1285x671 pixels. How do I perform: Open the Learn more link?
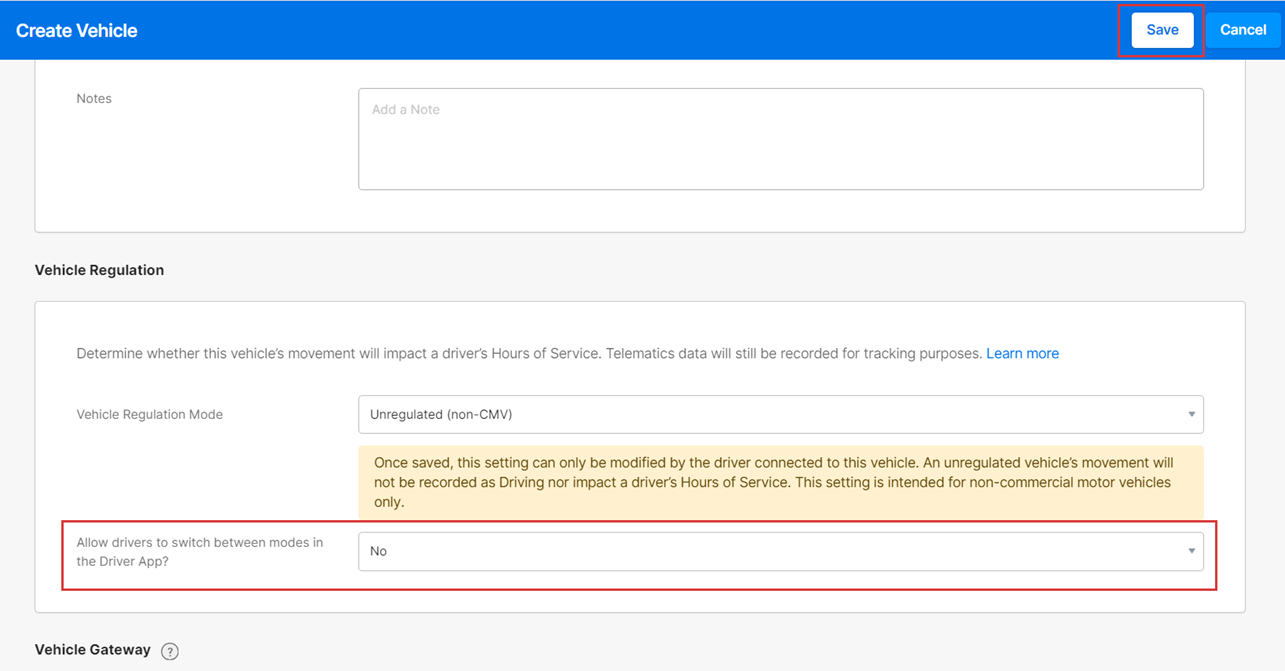pos(1022,353)
